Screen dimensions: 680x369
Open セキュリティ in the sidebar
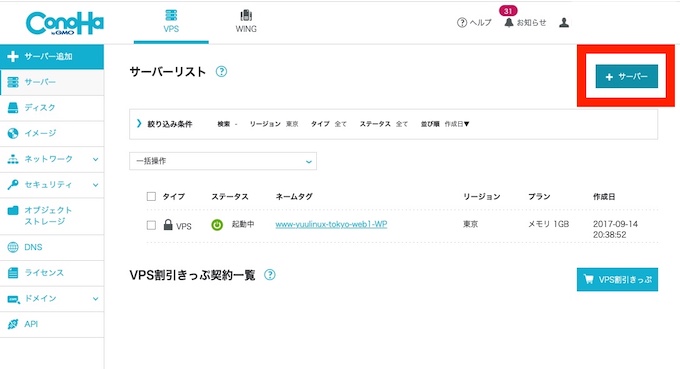pyautogui.click(x=52, y=185)
